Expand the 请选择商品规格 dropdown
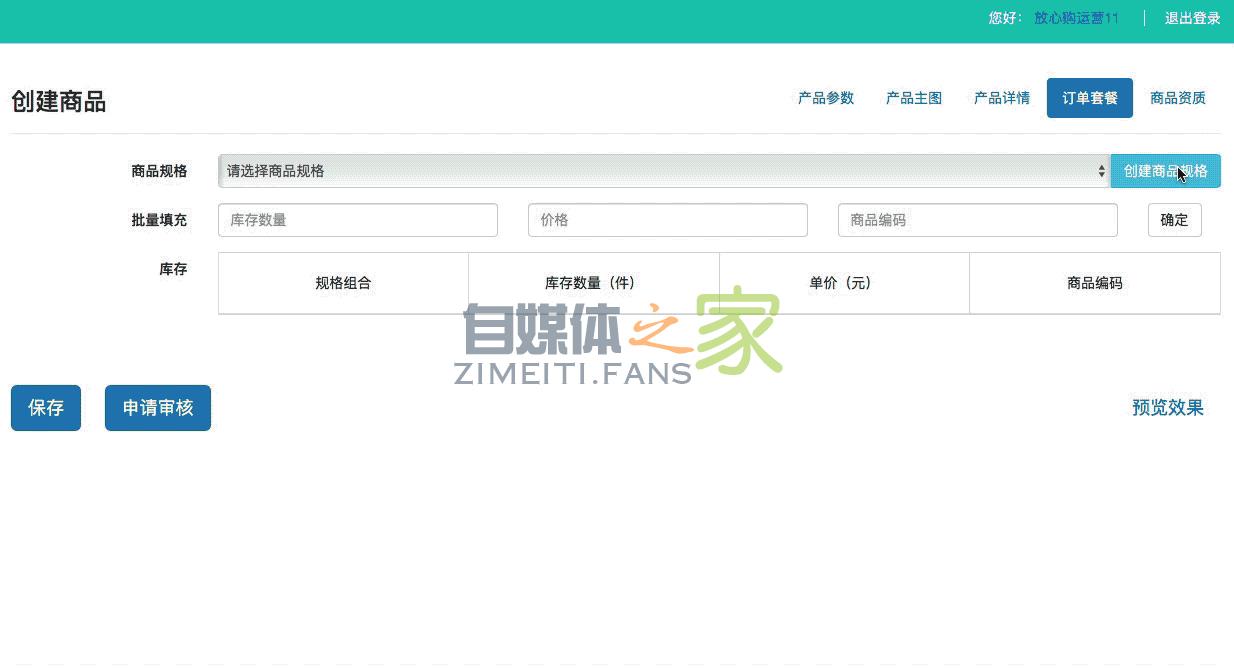The image size is (1234, 668). 663,171
